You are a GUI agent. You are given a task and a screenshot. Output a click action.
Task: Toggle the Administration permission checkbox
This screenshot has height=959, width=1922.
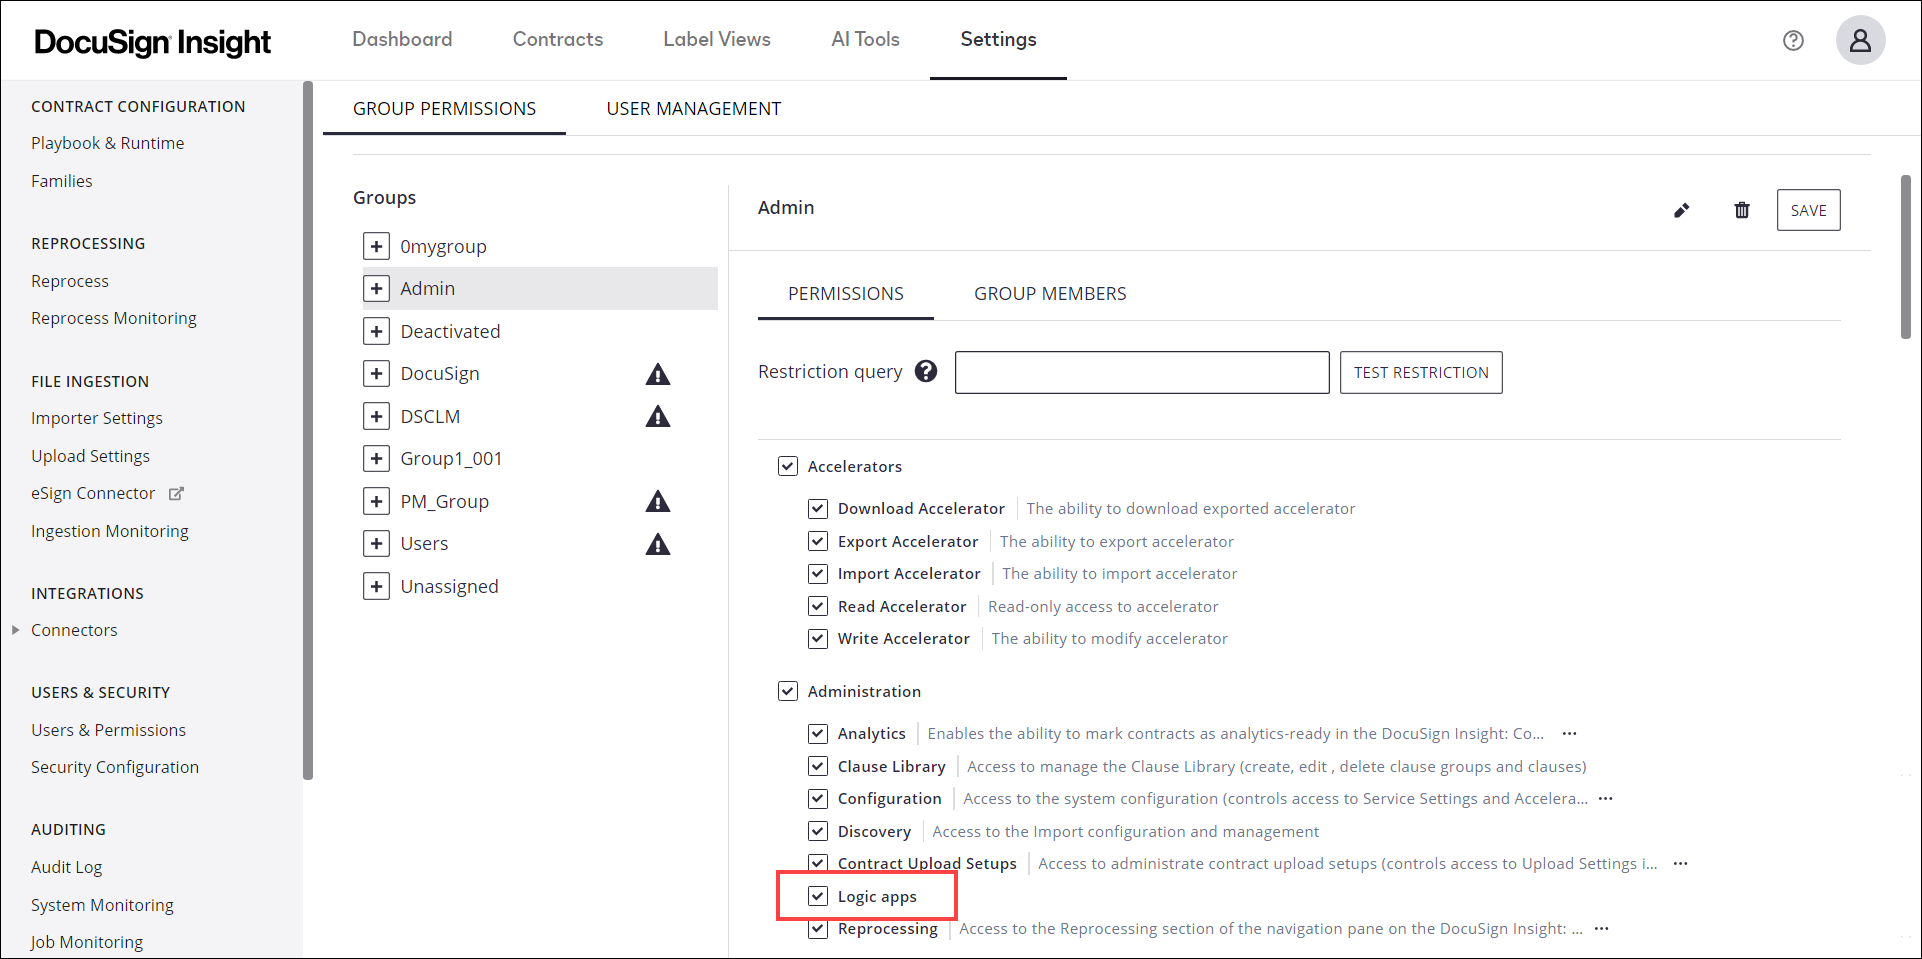pyautogui.click(x=788, y=690)
